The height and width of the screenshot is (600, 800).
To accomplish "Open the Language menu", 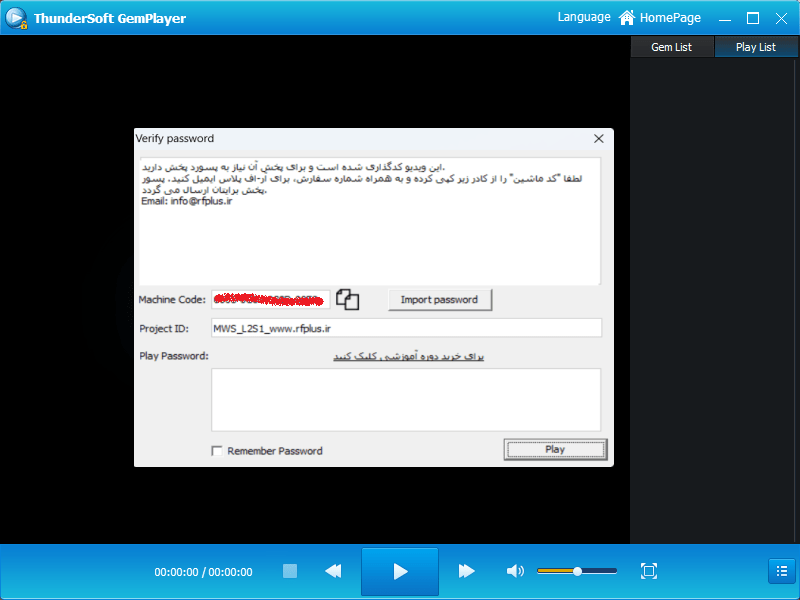I will click(x=583, y=17).
